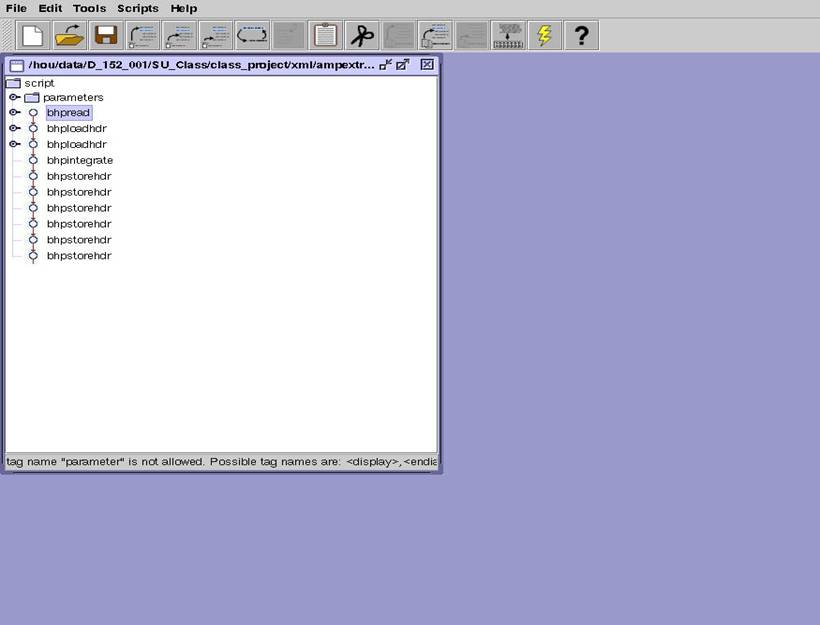Screen dimensions: 820x625
Task: Select the bhpread module
Action: tap(69, 112)
